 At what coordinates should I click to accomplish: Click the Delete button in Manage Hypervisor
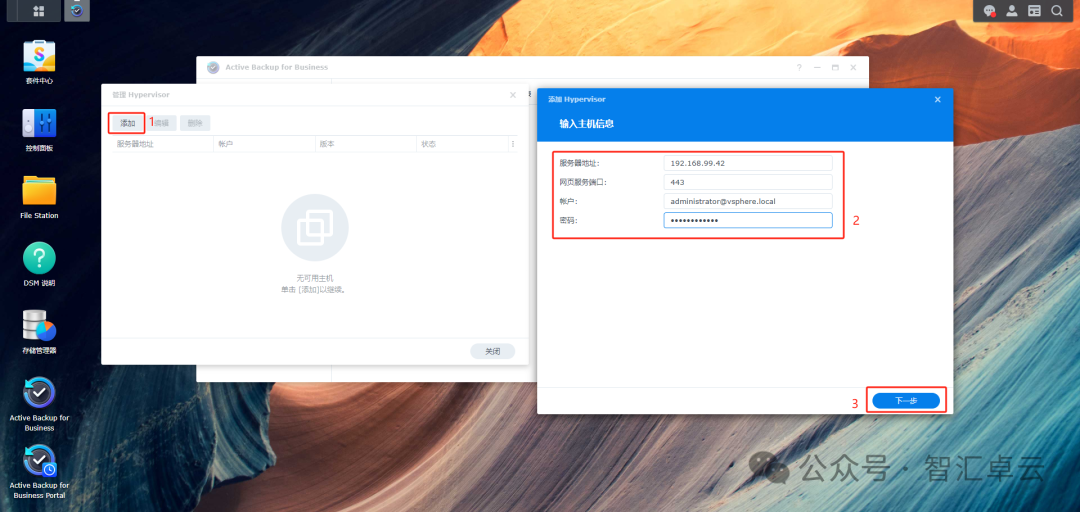(195, 123)
